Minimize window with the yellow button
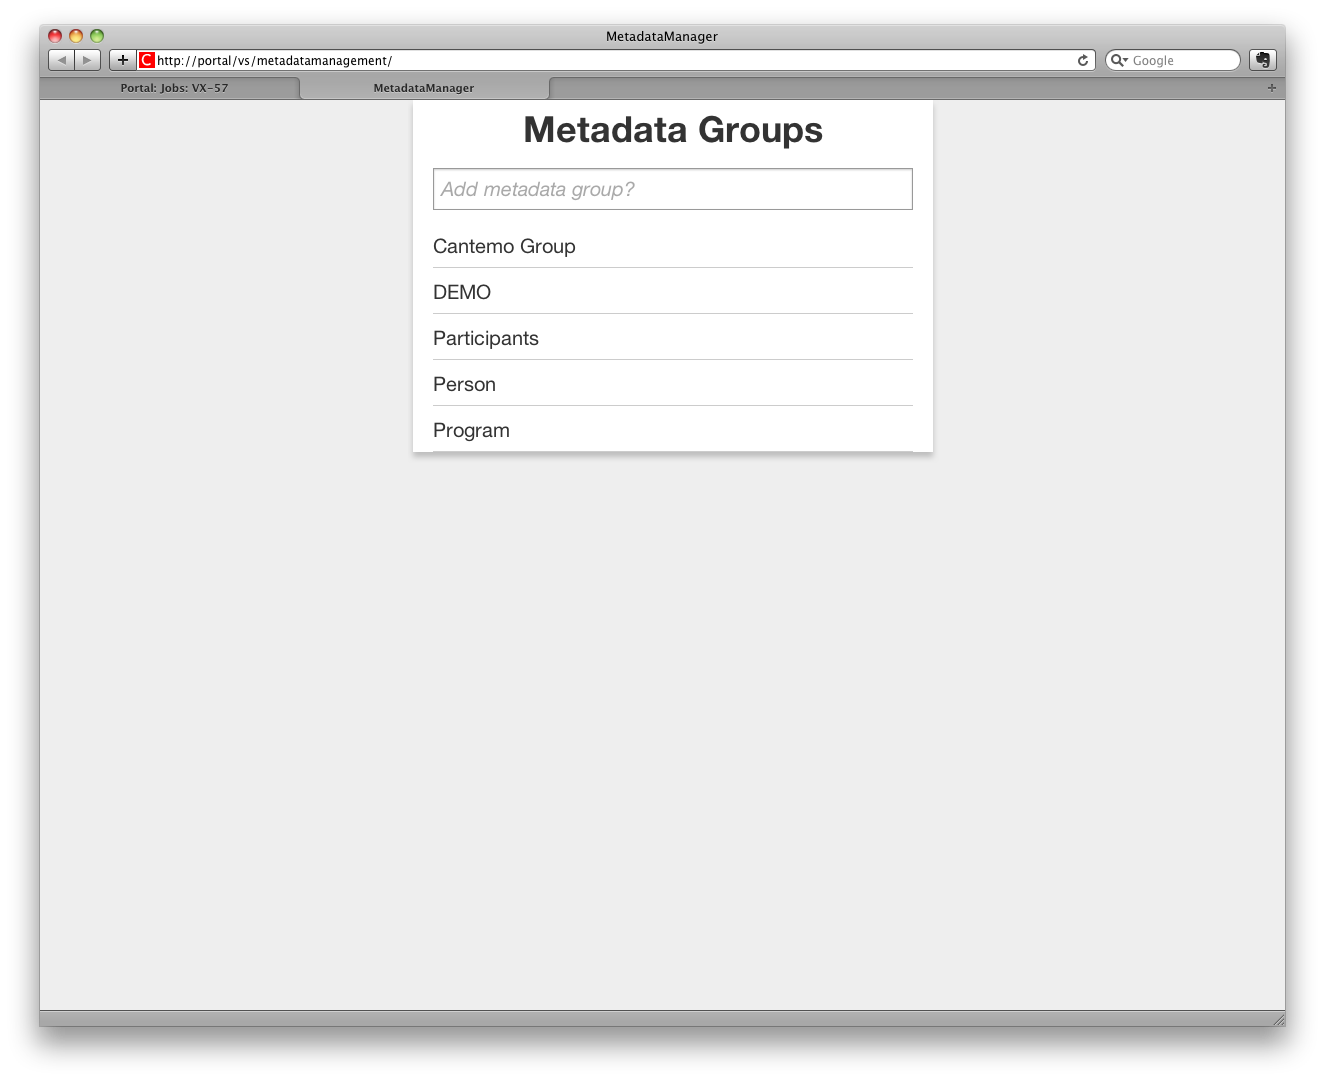Viewport: 1325px width, 1081px height. click(x=76, y=36)
